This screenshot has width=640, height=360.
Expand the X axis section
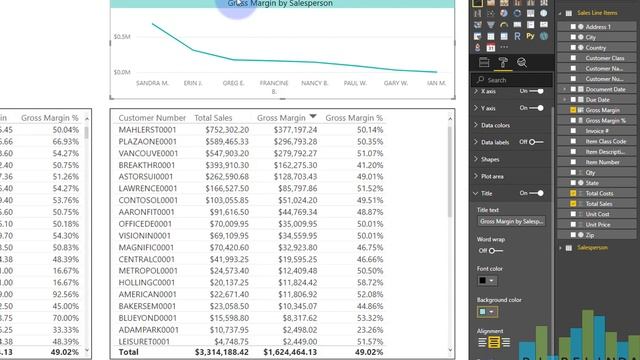point(476,91)
